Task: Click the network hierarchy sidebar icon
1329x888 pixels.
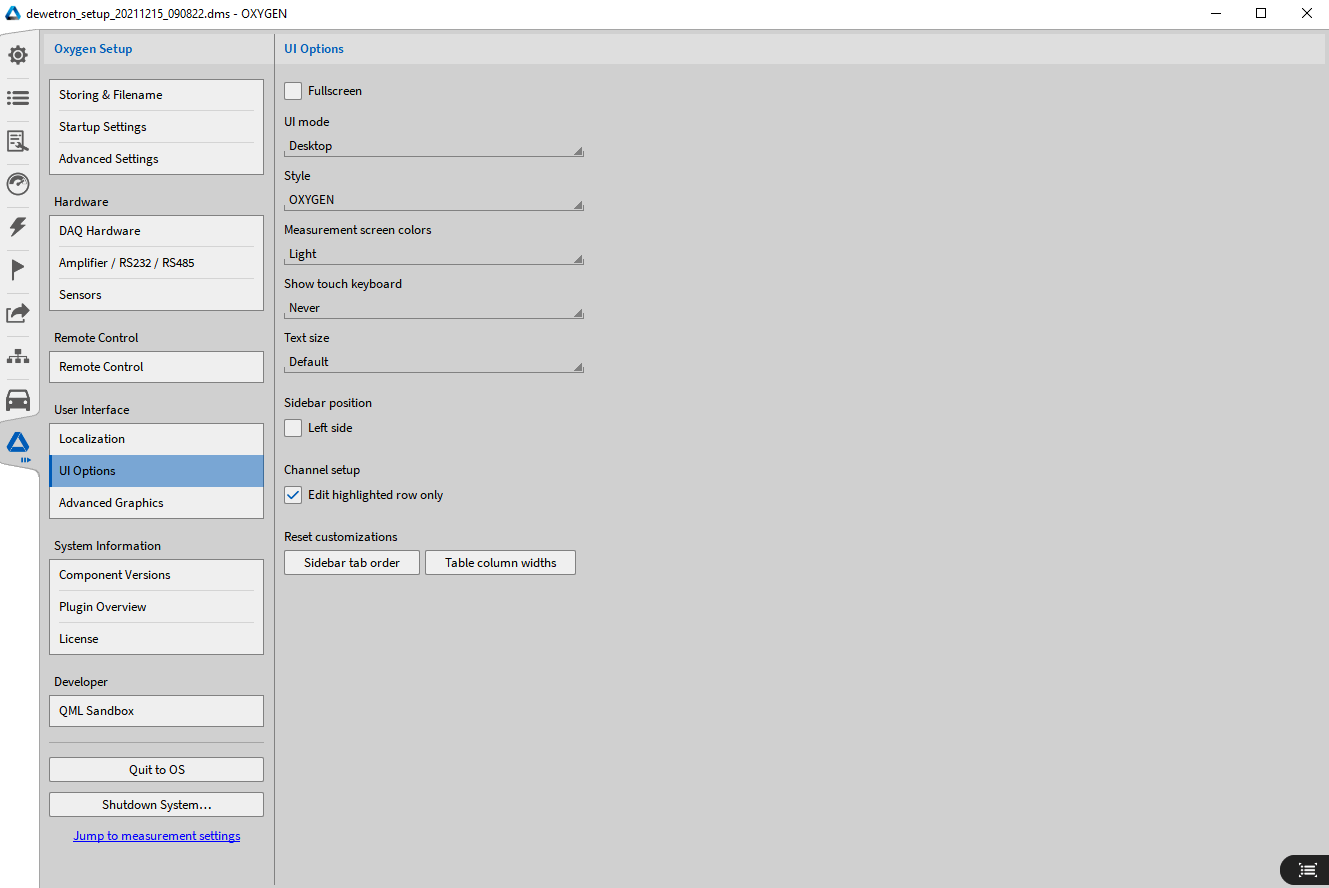Action: point(18,357)
